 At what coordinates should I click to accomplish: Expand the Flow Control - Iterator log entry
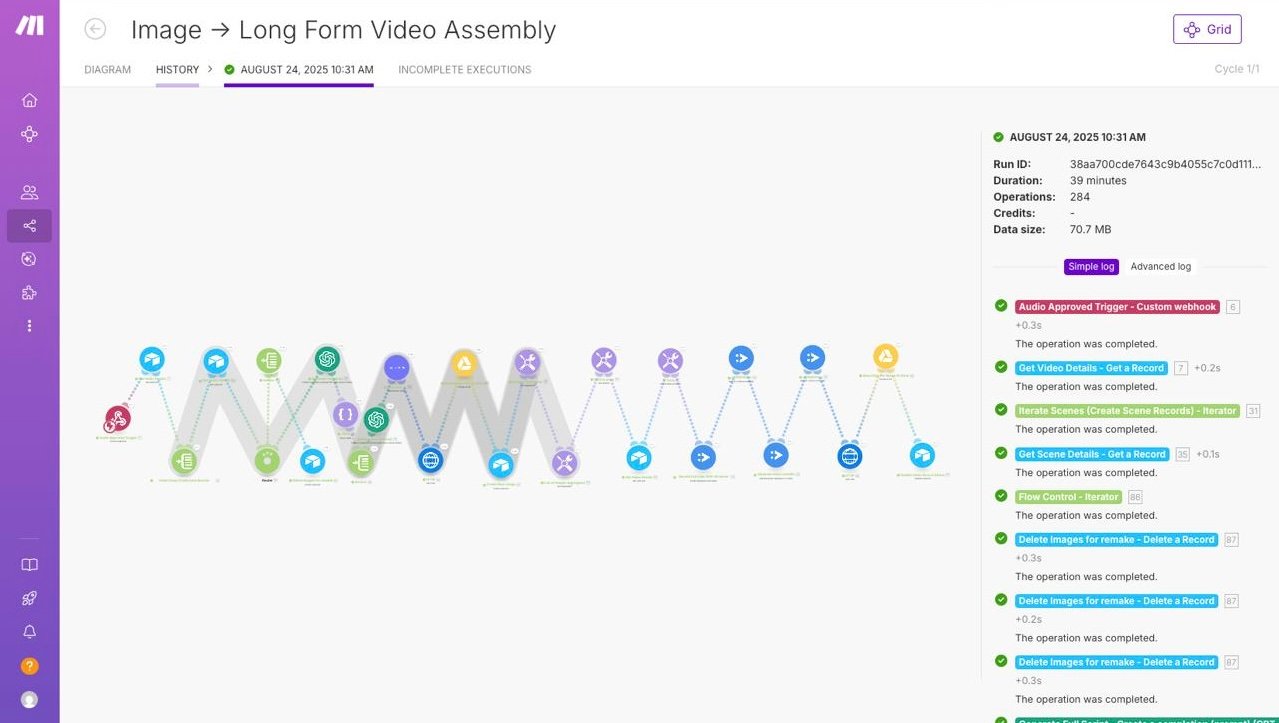coord(1068,497)
